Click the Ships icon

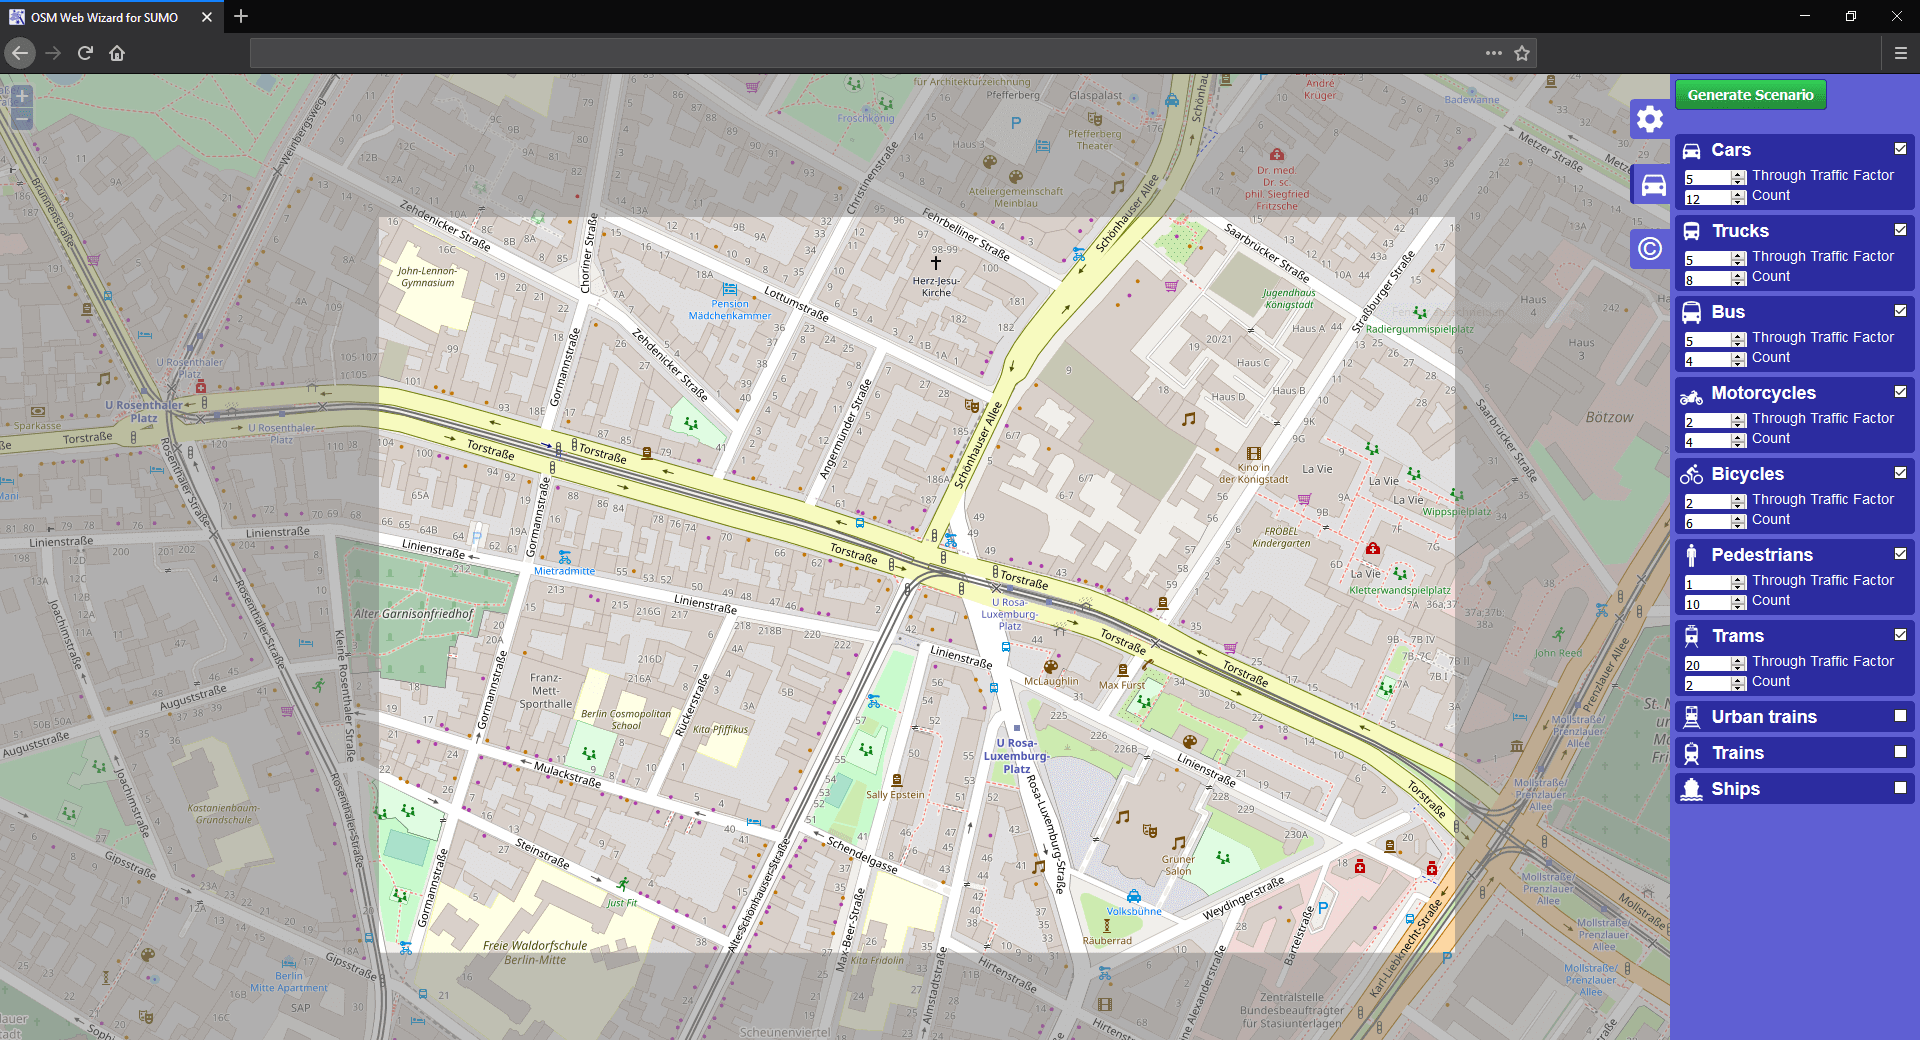tap(1692, 788)
